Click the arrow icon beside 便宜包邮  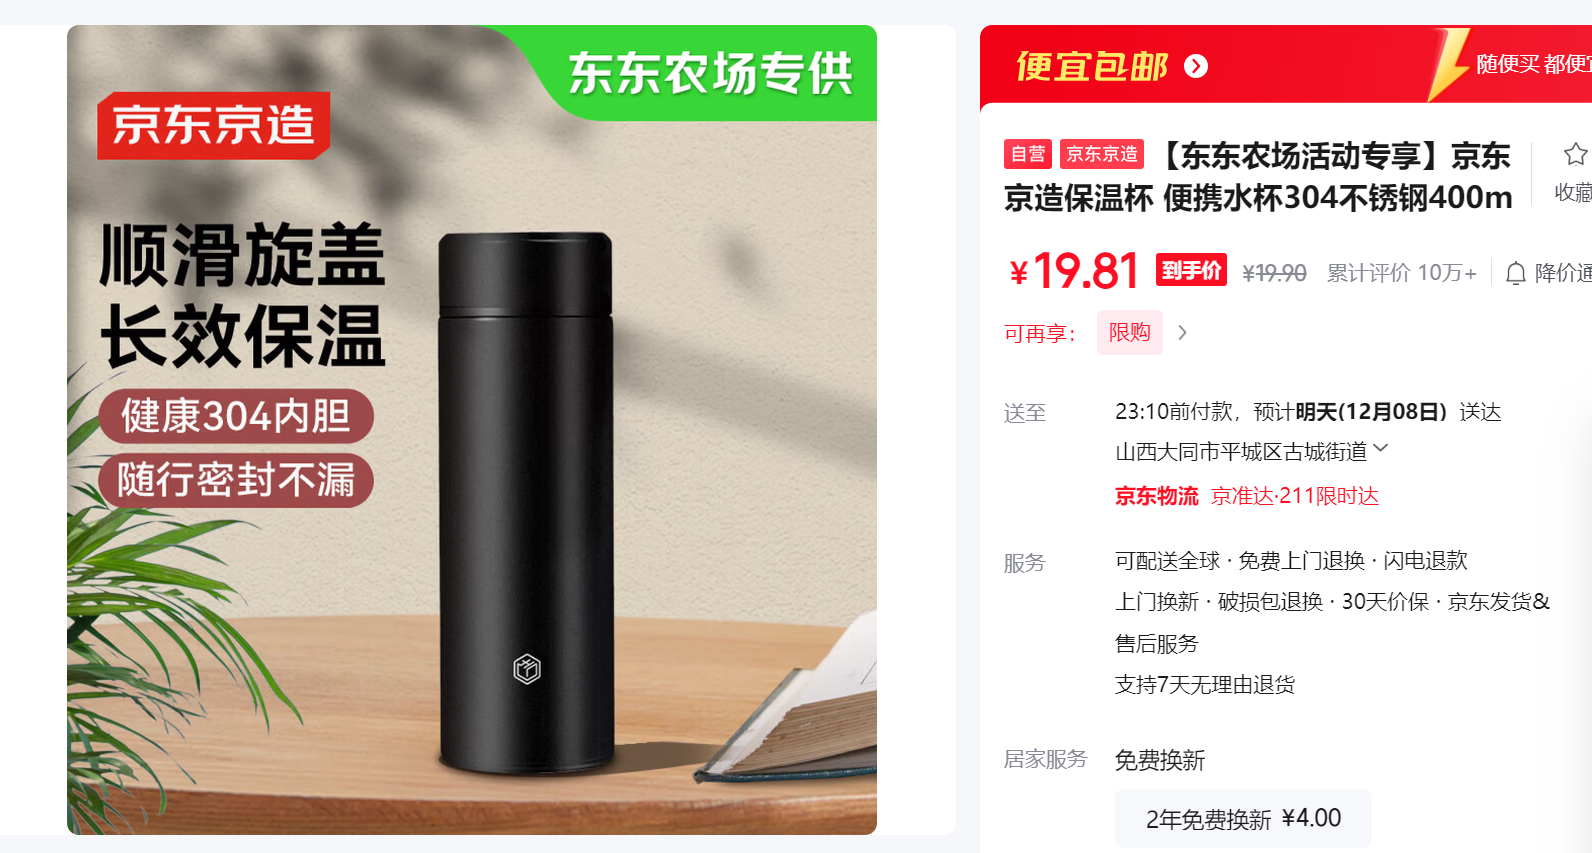pyautogui.click(x=1196, y=66)
